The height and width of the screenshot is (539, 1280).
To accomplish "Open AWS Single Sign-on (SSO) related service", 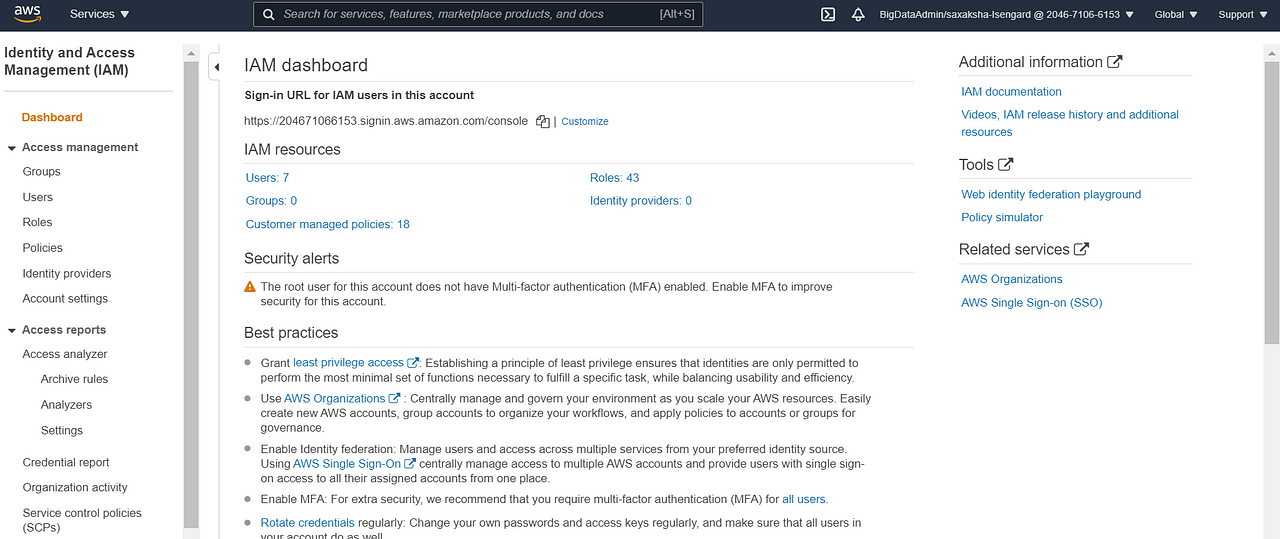I will (1032, 302).
